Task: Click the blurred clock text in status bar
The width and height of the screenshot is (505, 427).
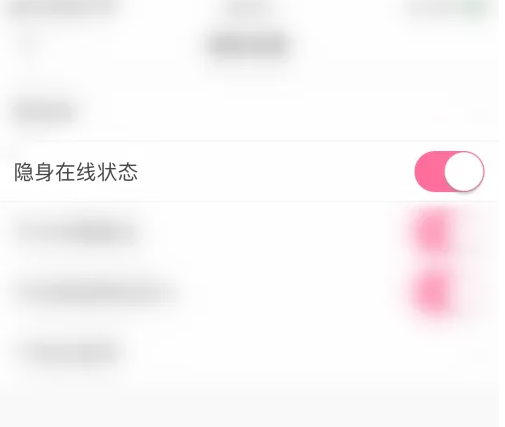Action: (248, 6)
